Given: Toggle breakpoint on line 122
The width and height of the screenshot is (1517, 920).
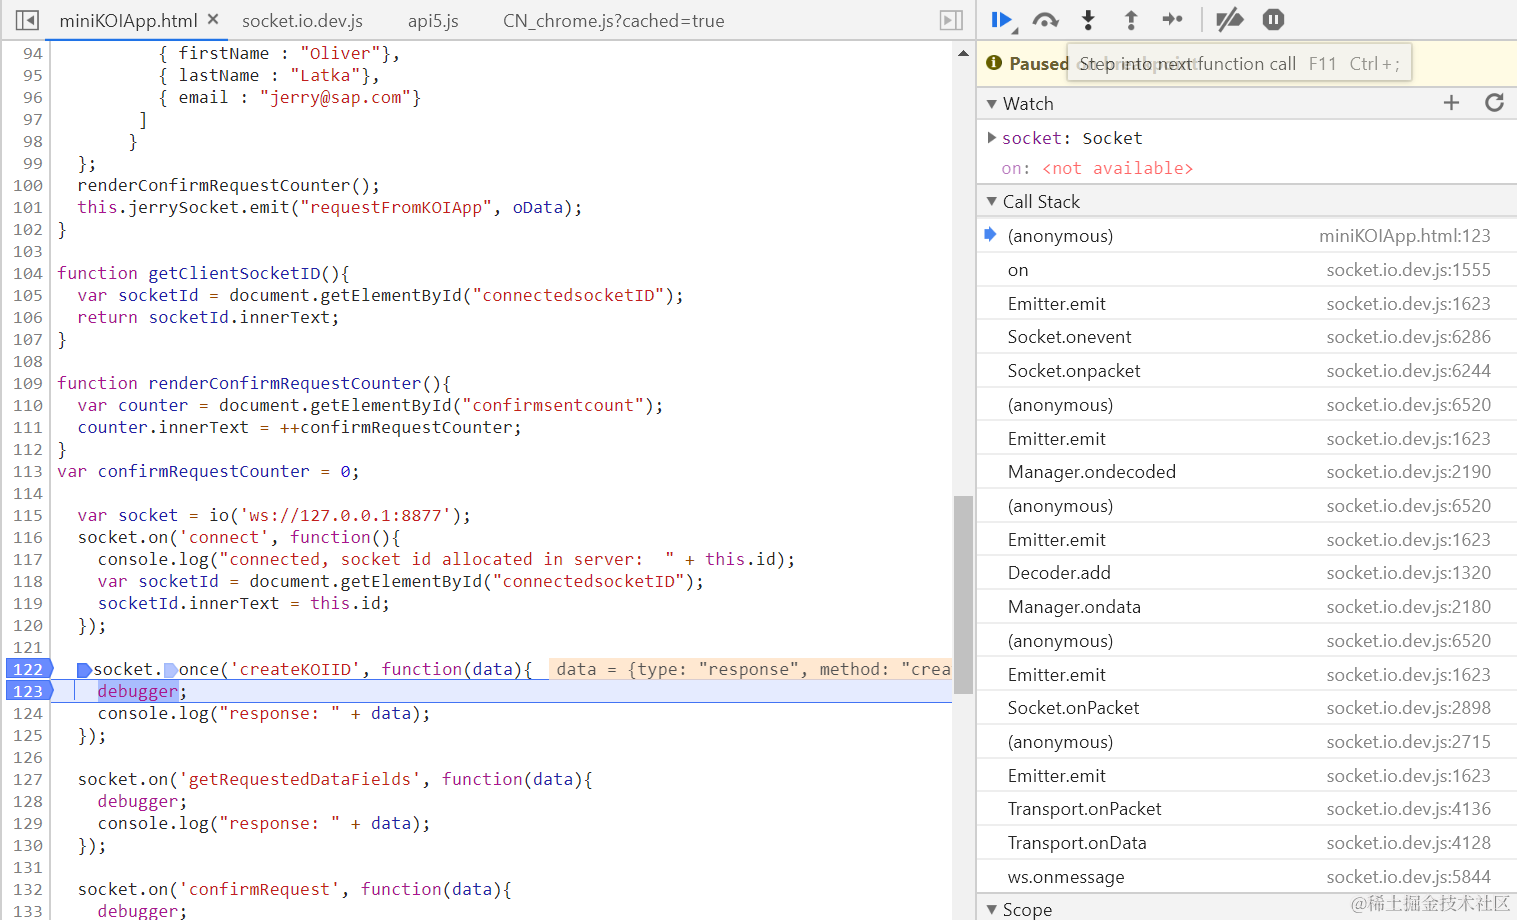Looking at the screenshot, I should pyautogui.click(x=28, y=669).
